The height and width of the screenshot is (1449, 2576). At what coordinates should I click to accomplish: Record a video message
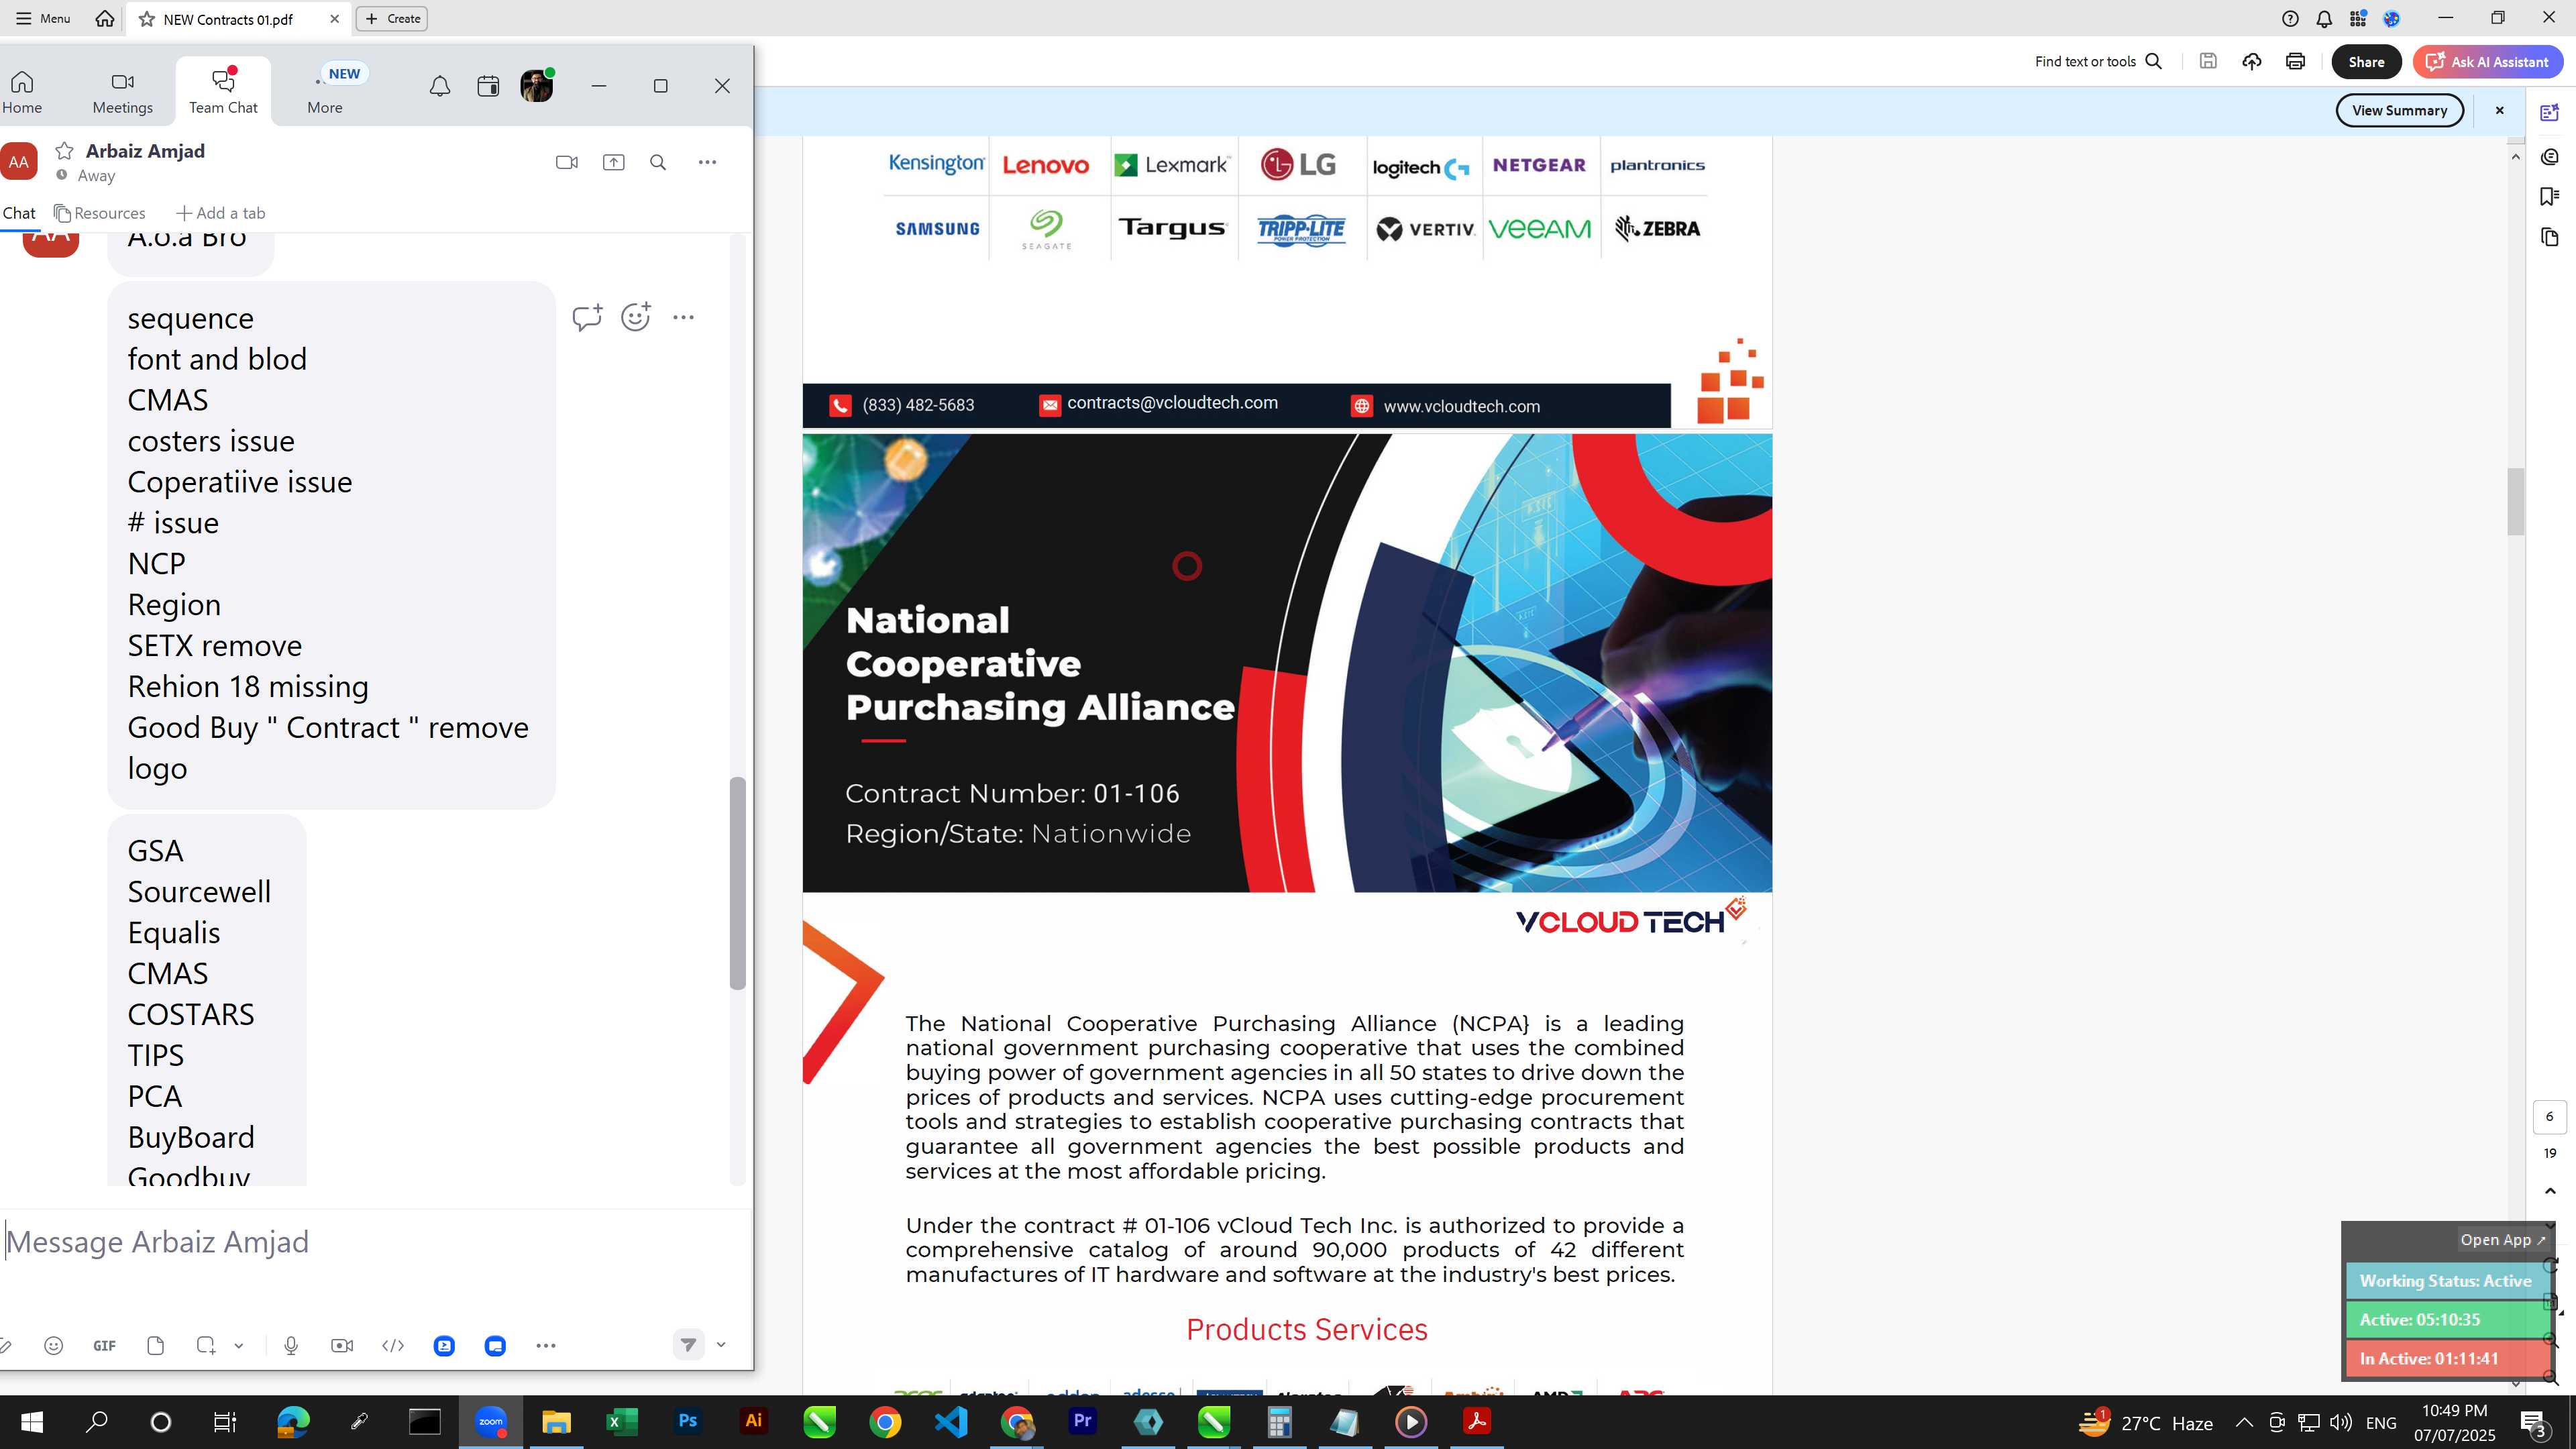pos(342,1346)
